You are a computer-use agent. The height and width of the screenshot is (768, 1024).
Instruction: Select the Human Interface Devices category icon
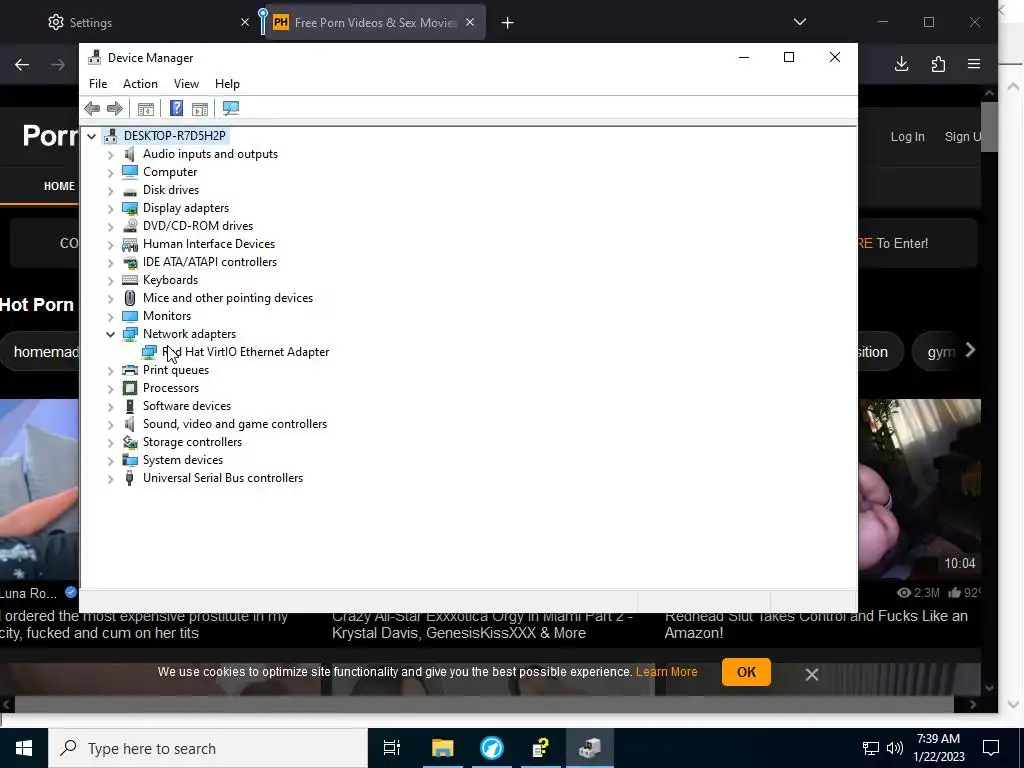130,244
